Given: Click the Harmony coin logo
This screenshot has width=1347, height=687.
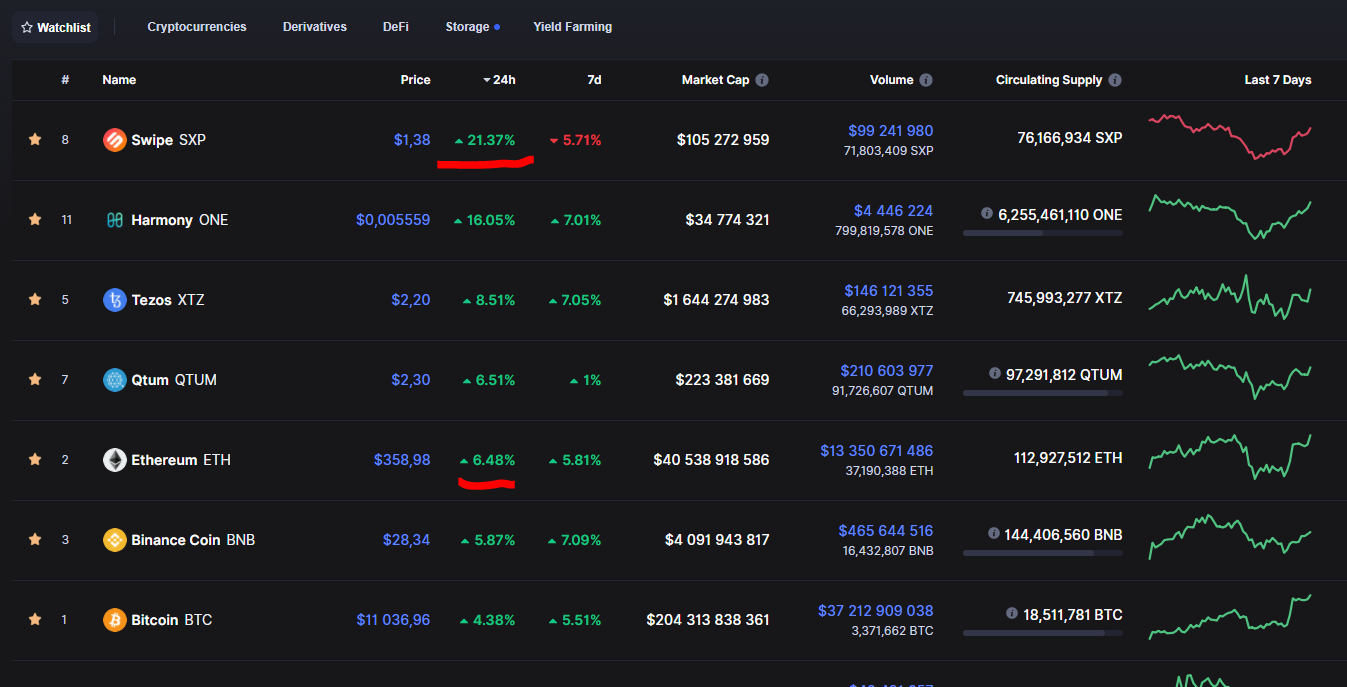Looking at the screenshot, I should tap(115, 220).
